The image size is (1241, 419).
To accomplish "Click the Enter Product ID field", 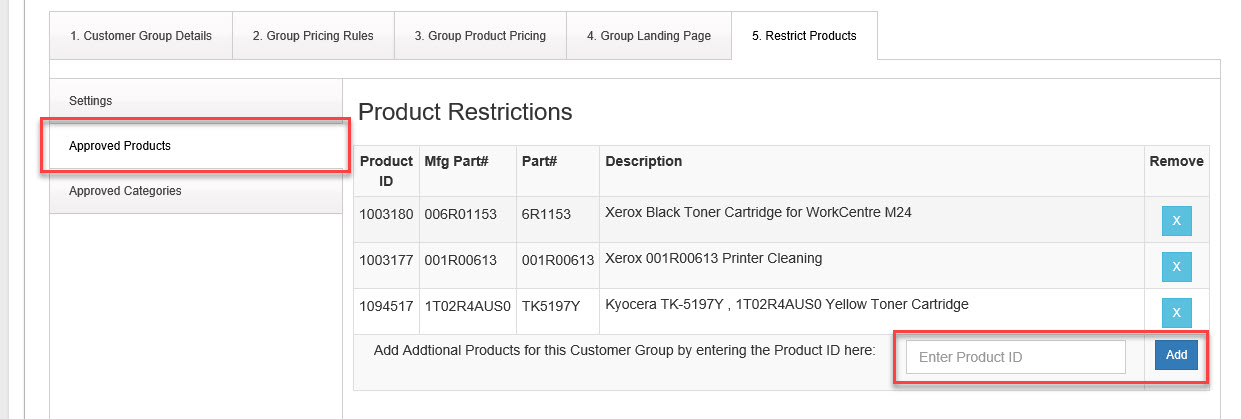I will click(1015, 357).
